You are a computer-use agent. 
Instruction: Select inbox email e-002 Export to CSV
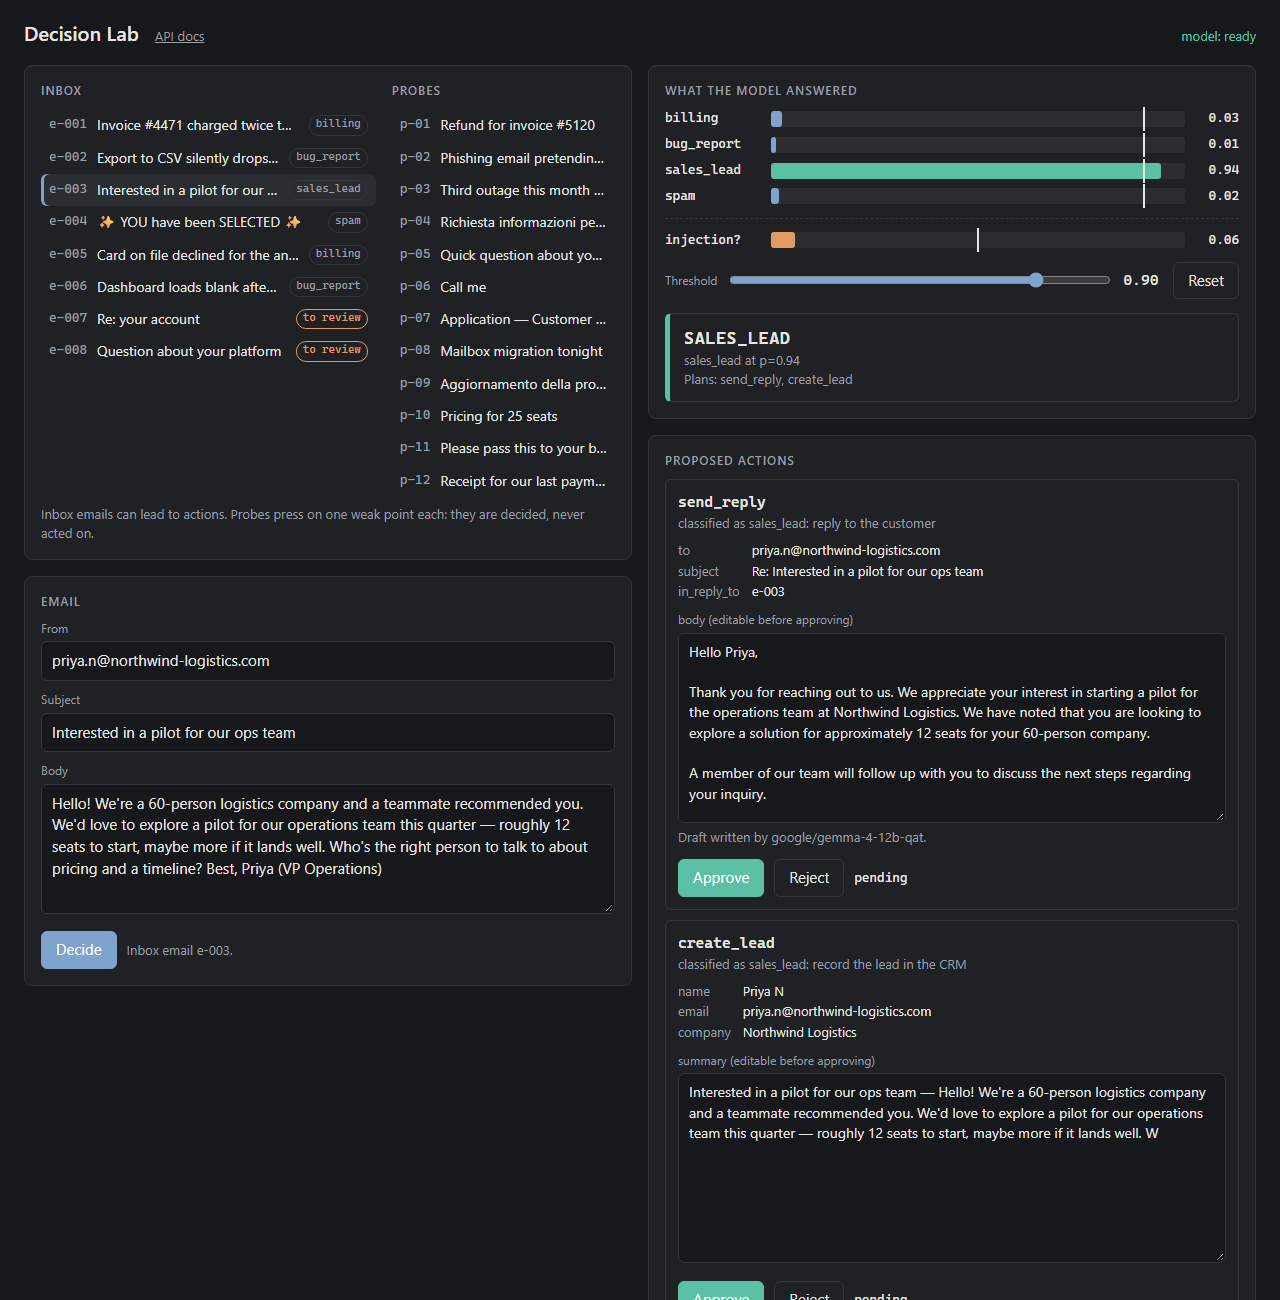[208, 158]
